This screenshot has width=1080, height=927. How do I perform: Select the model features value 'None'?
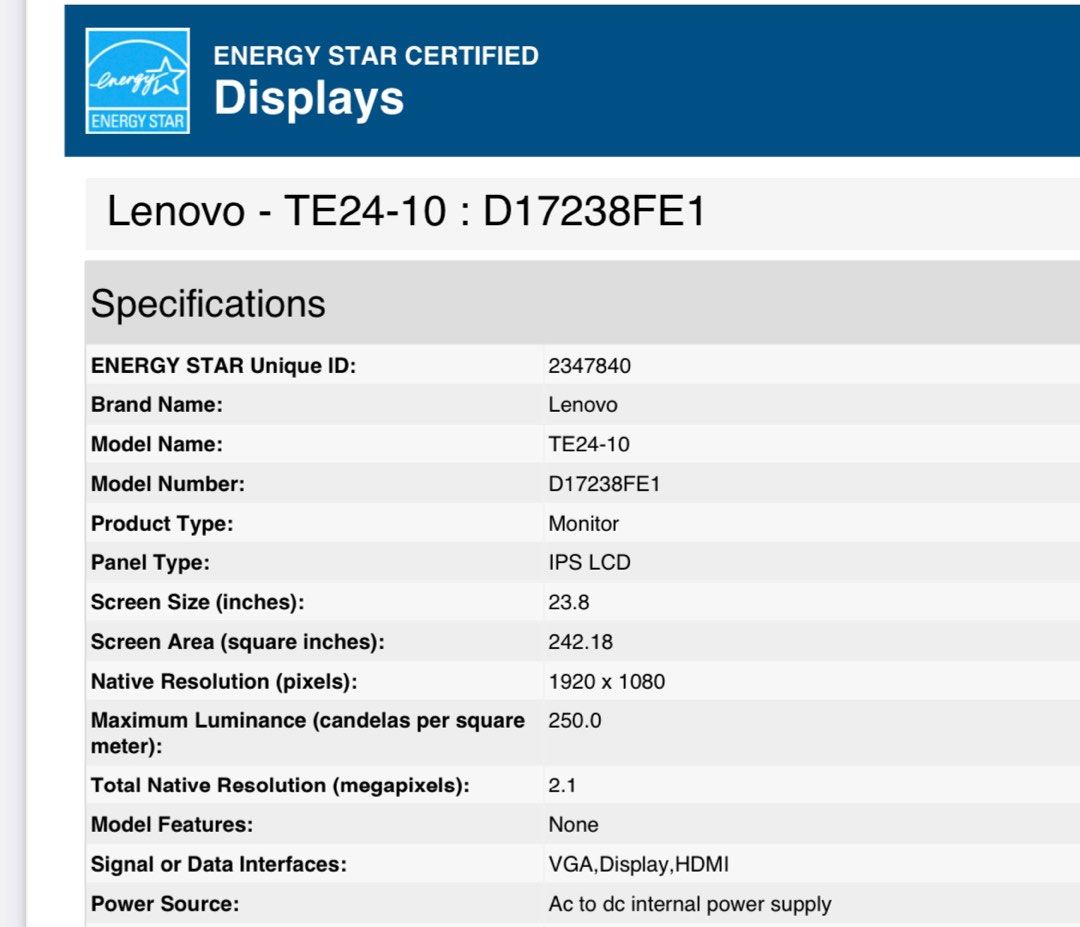coord(573,825)
